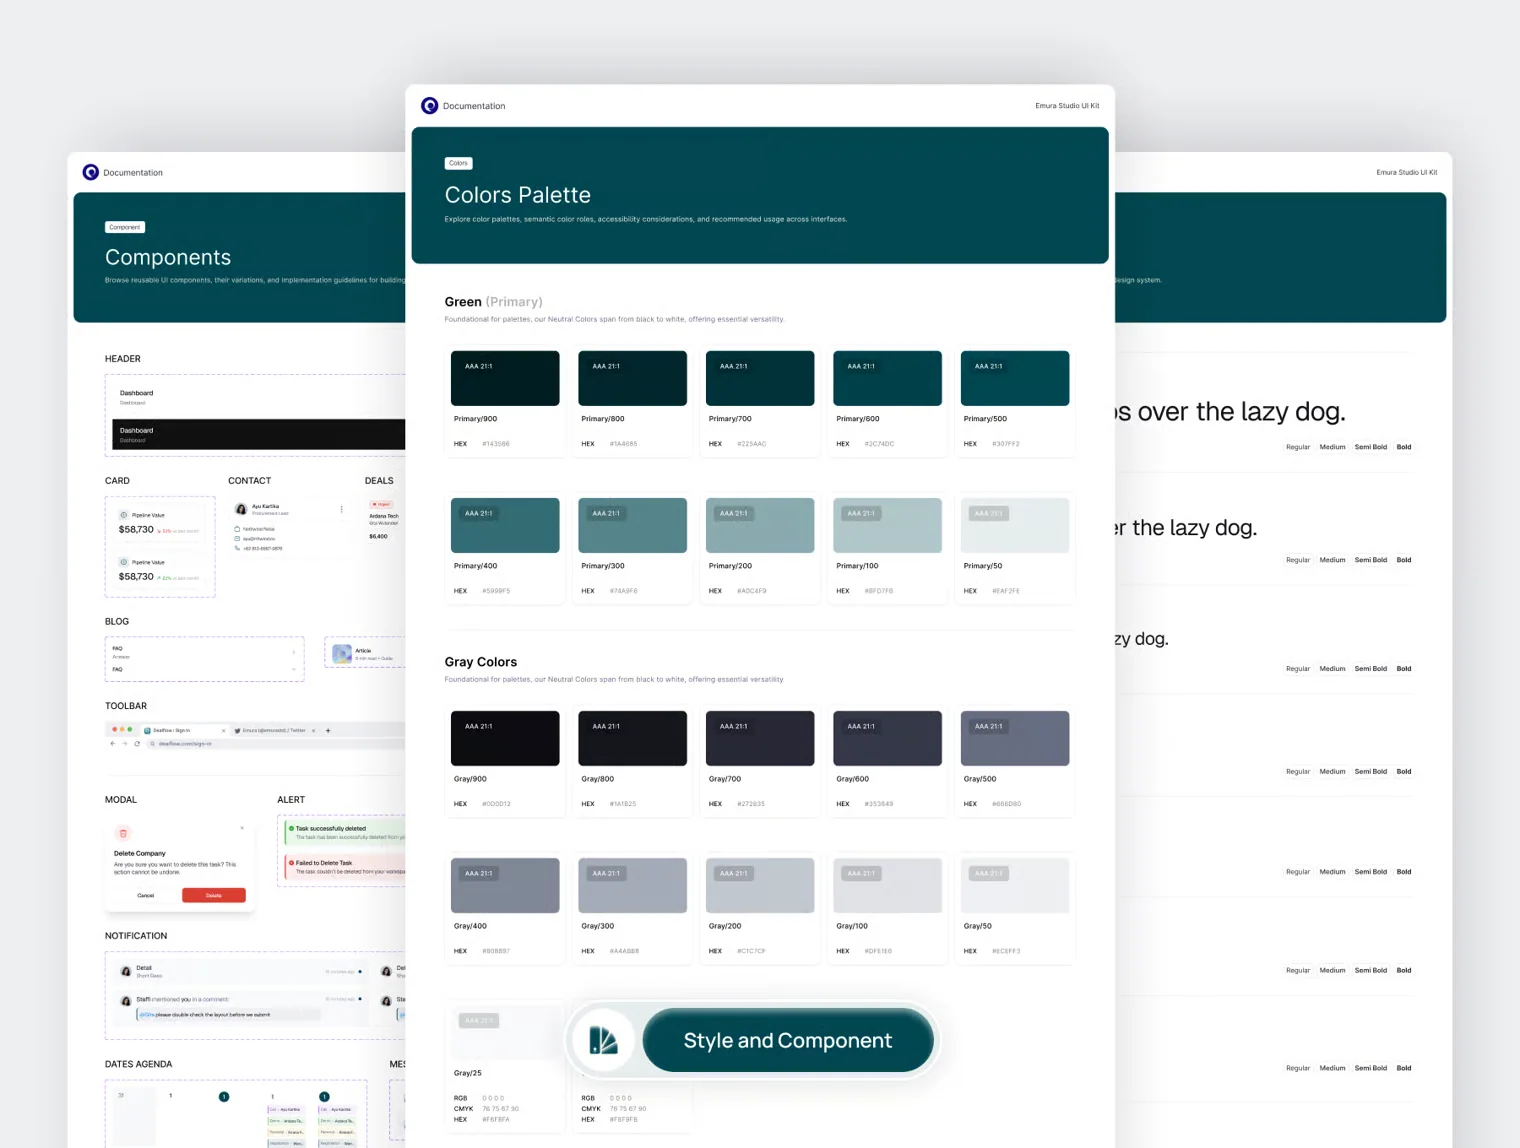Select the Gray/300 color swatch
Screen dimensions: 1520x1148
coord(633,885)
